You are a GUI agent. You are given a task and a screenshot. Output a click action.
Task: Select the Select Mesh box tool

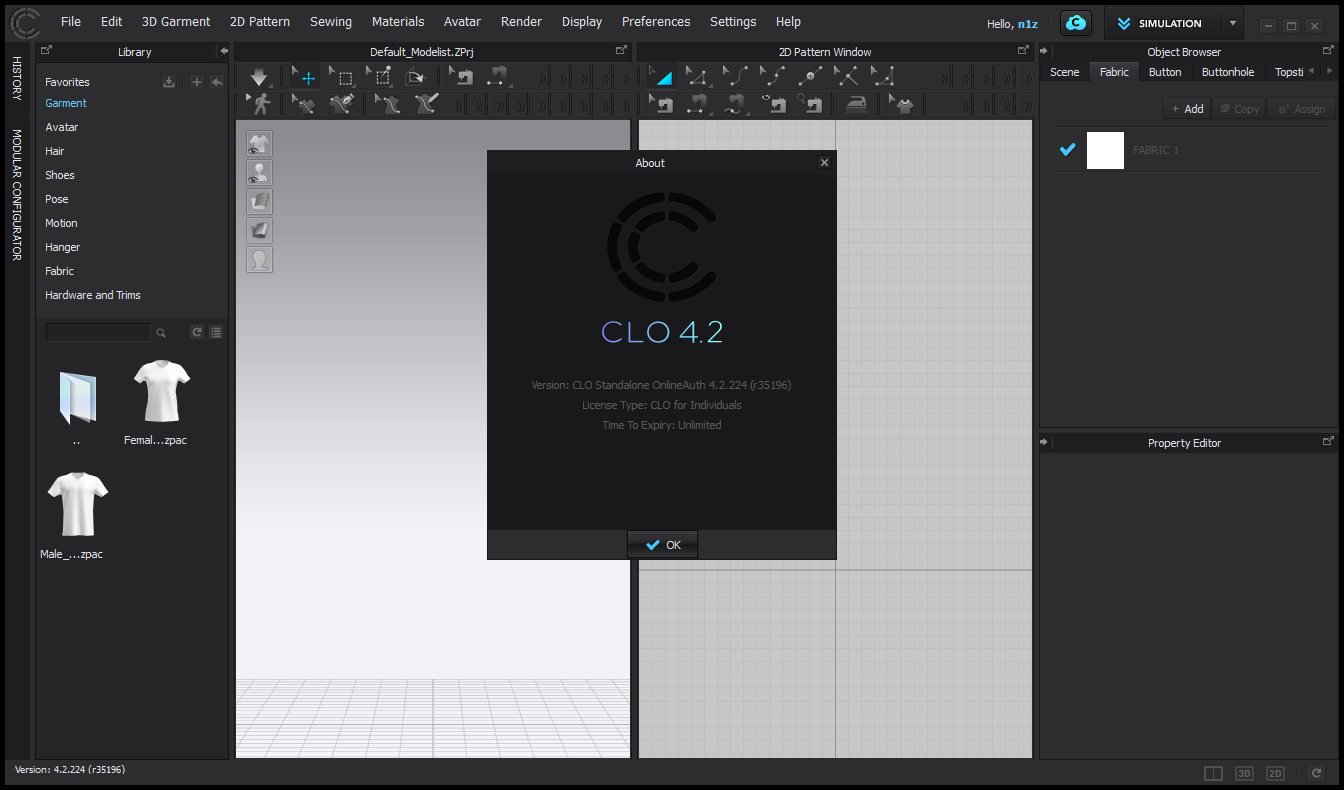pos(342,77)
